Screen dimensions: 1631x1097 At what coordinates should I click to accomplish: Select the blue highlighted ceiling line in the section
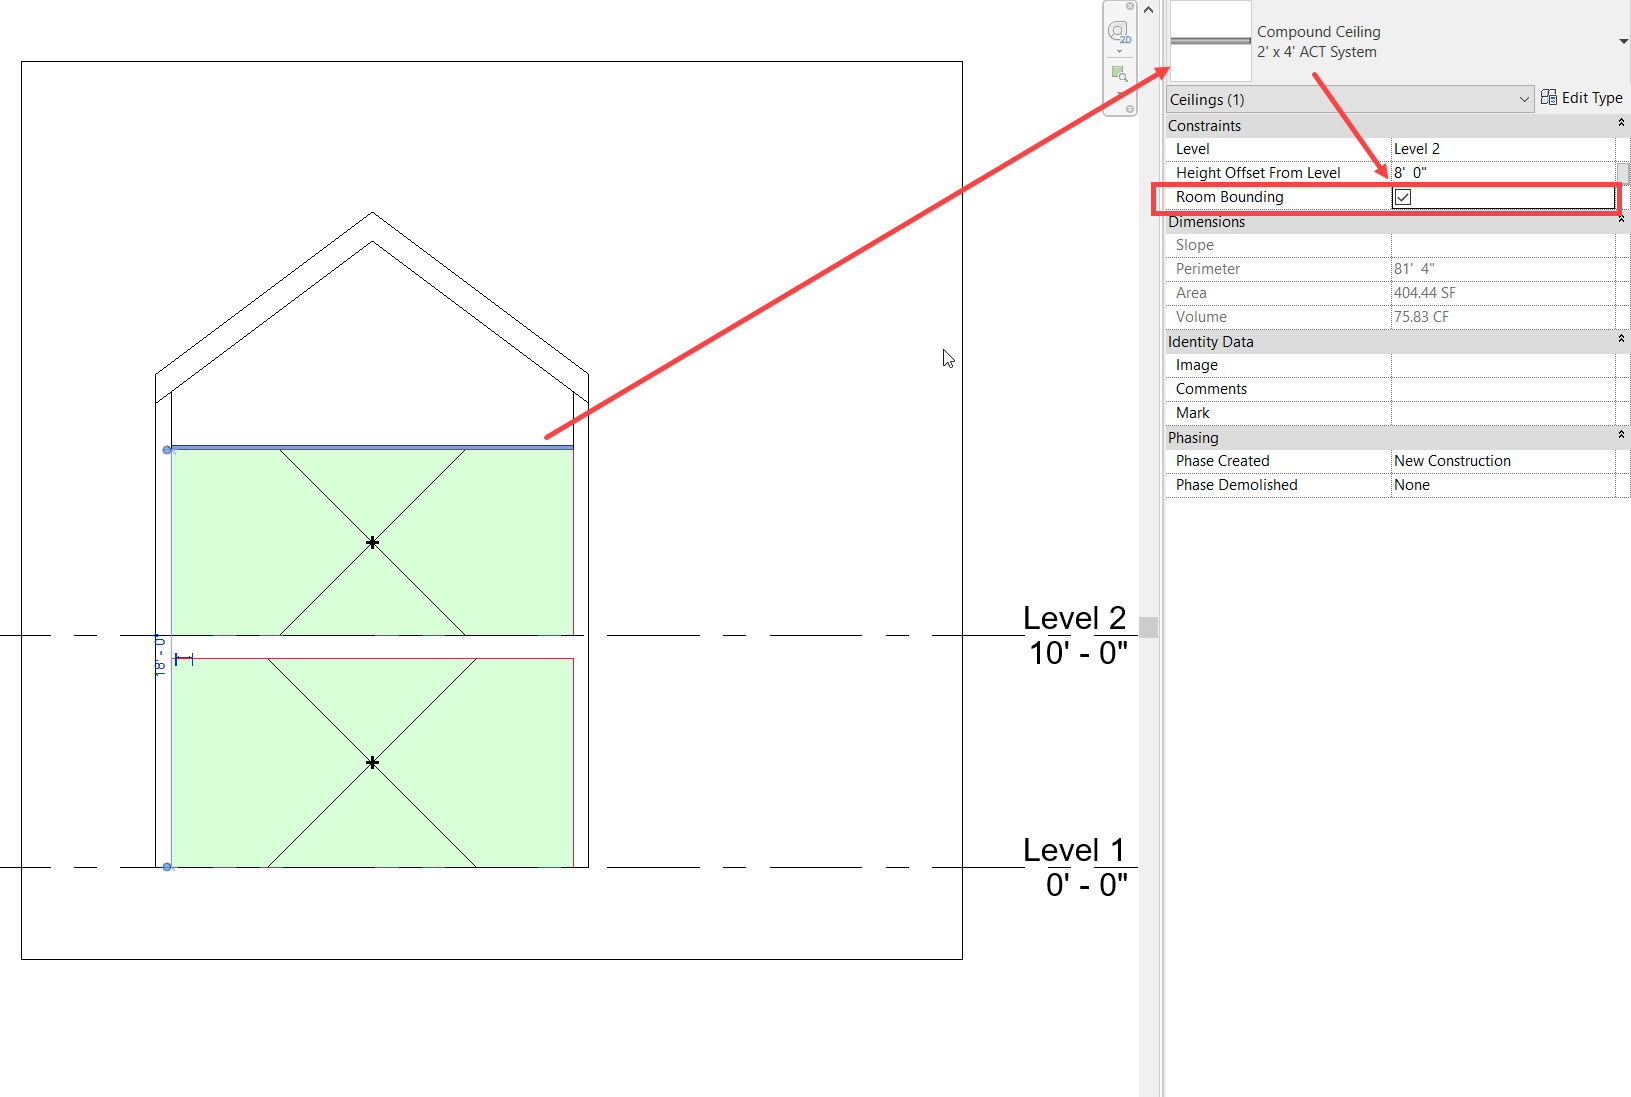[x=372, y=447]
